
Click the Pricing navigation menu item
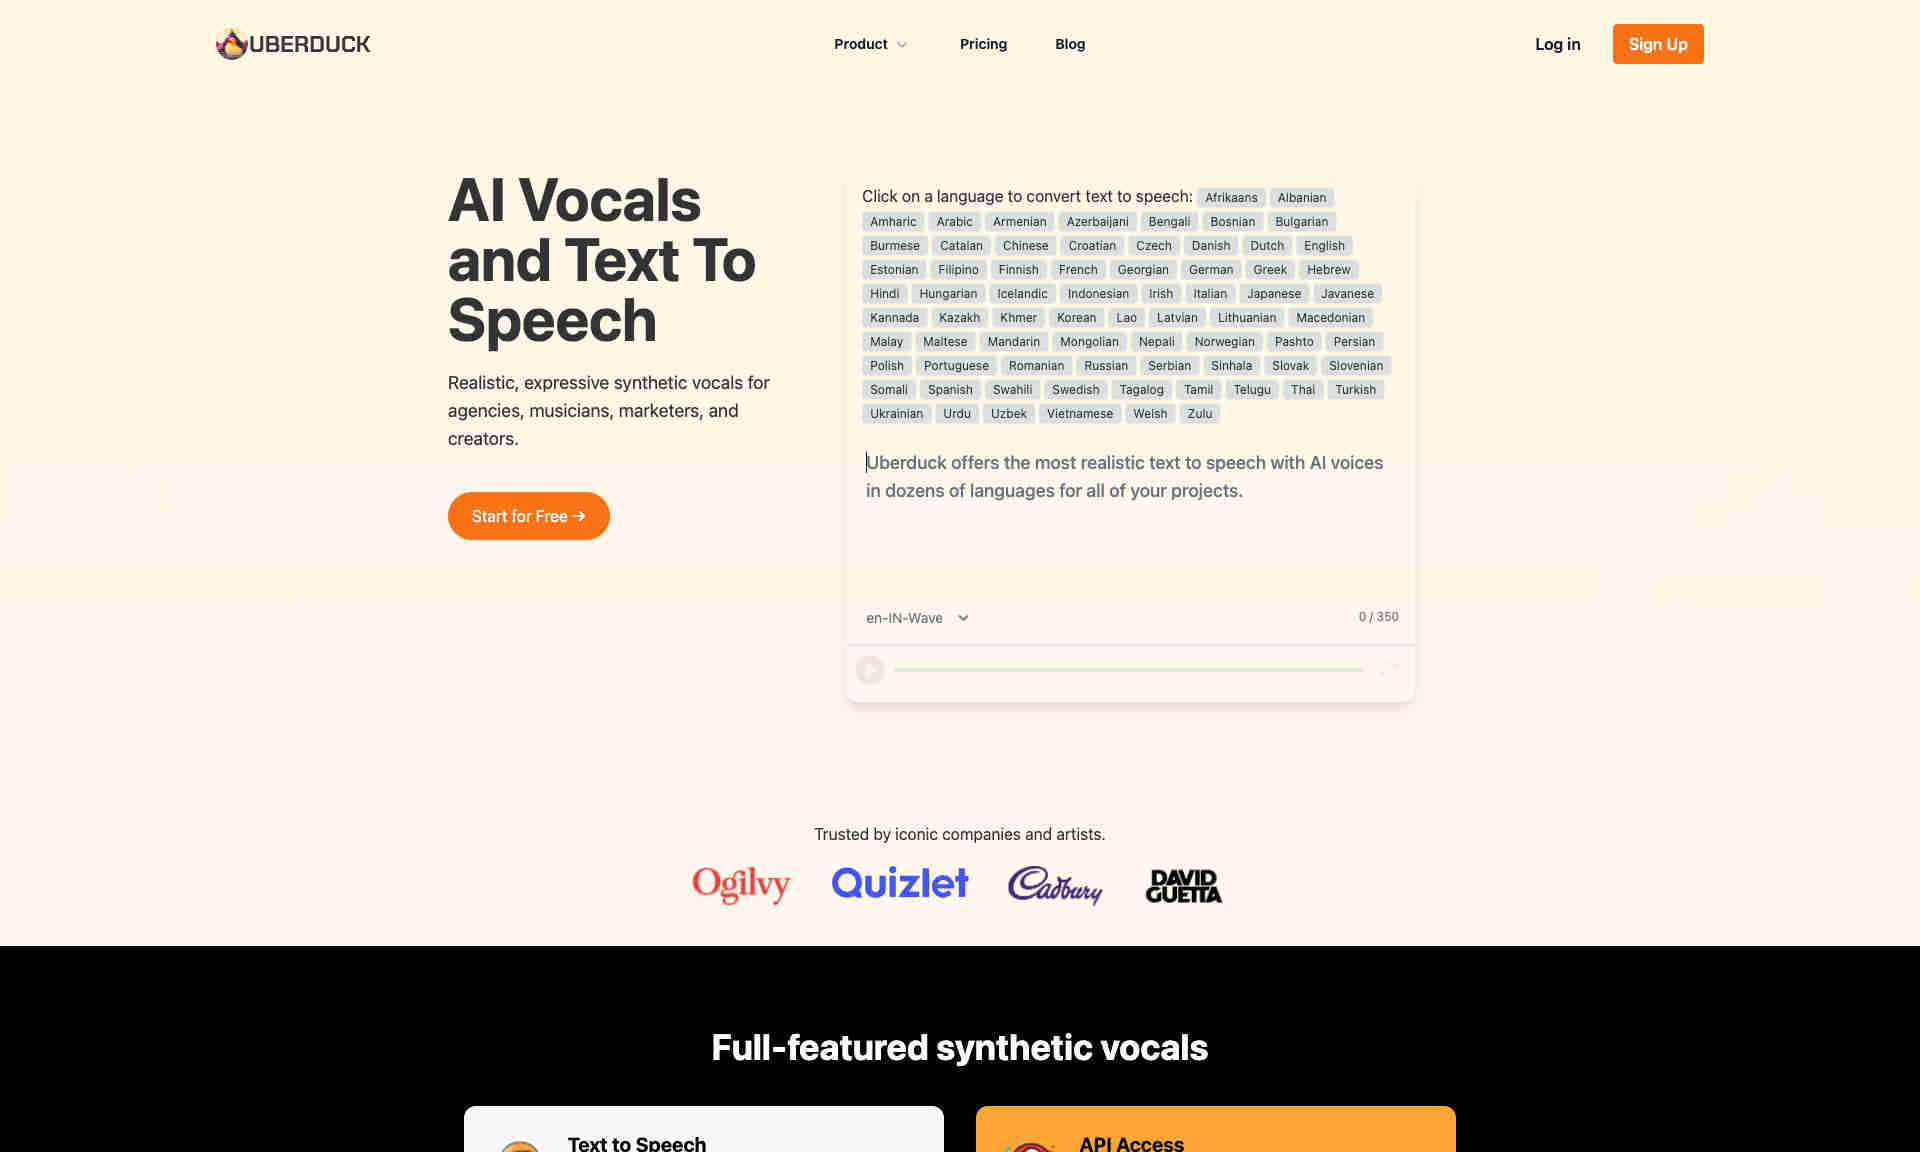click(983, 44)
